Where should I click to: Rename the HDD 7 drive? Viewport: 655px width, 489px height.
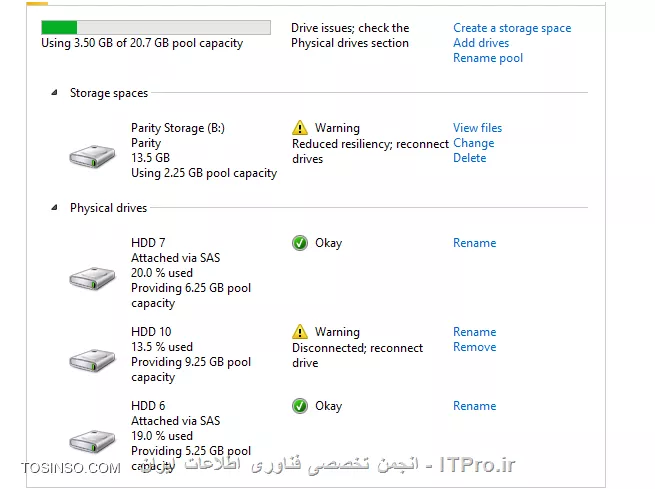[474, 243]
